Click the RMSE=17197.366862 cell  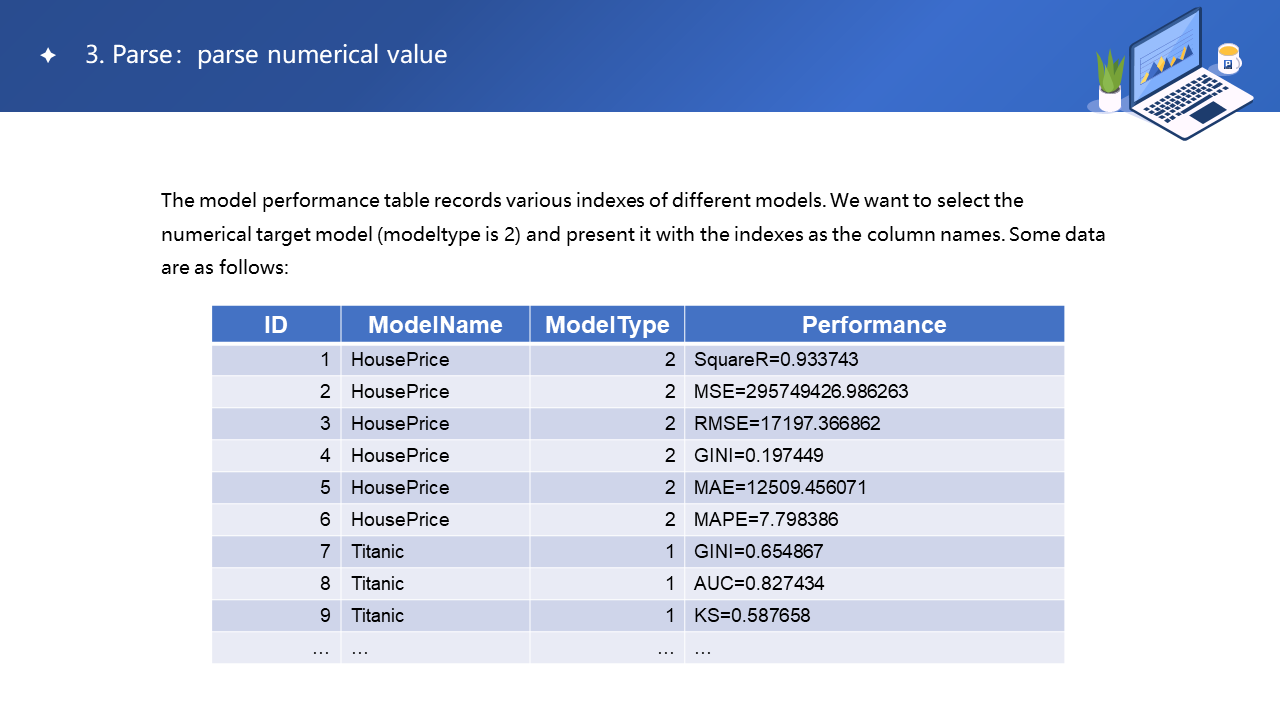click(787, 423)
